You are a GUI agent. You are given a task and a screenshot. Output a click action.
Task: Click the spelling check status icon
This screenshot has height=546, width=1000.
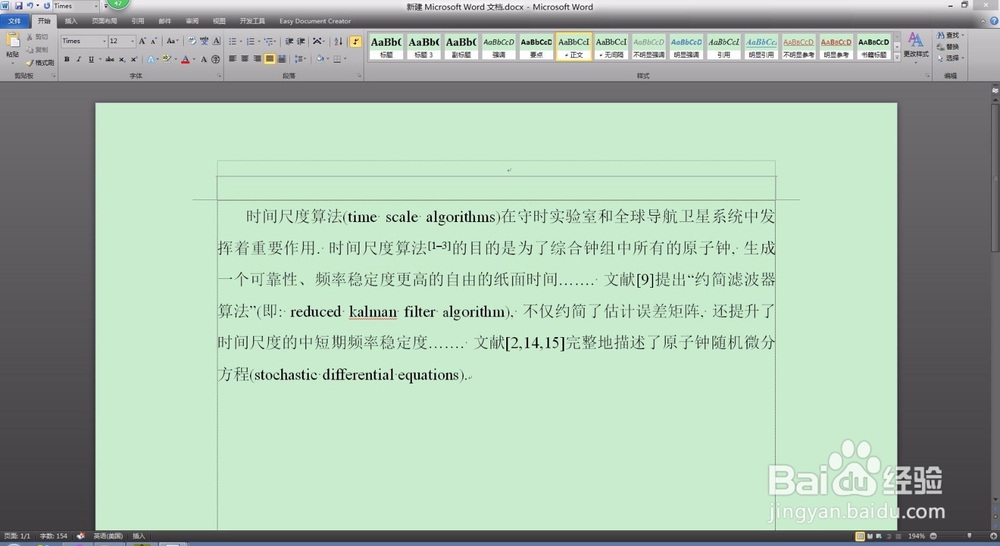click(80, 536)
